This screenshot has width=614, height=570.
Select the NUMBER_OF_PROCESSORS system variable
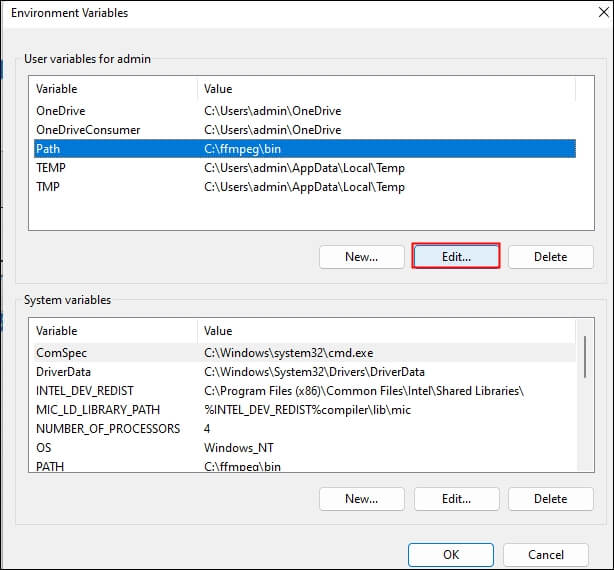[x=108, y=428]
